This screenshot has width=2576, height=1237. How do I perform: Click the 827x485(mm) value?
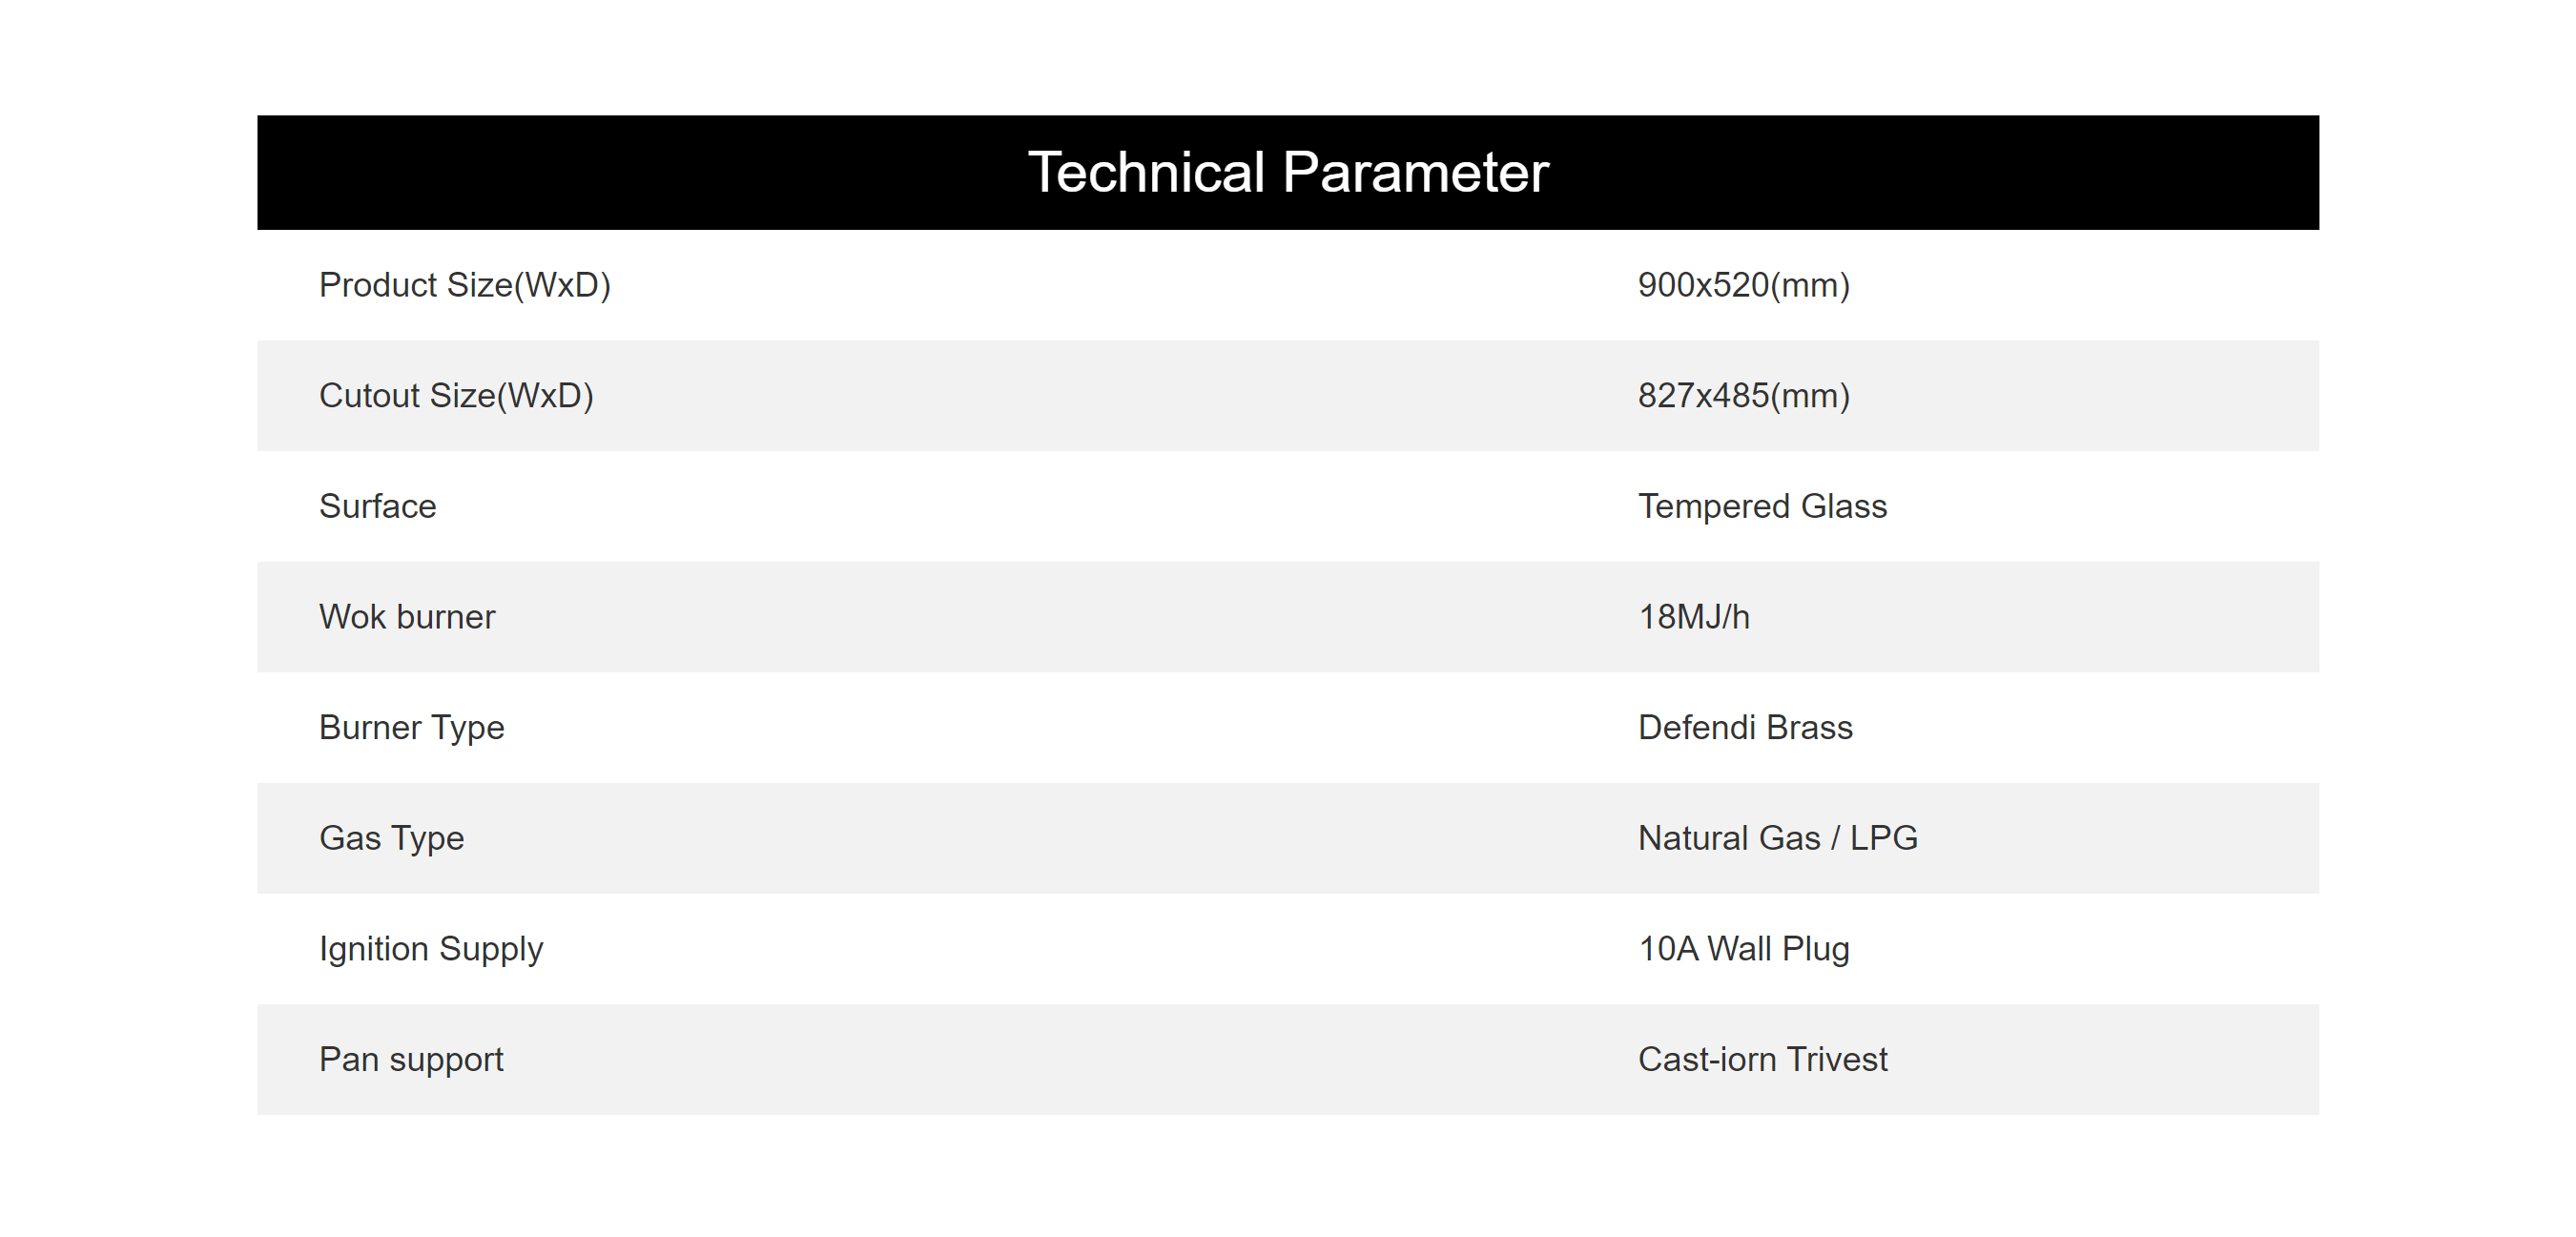pos(1744,396)
